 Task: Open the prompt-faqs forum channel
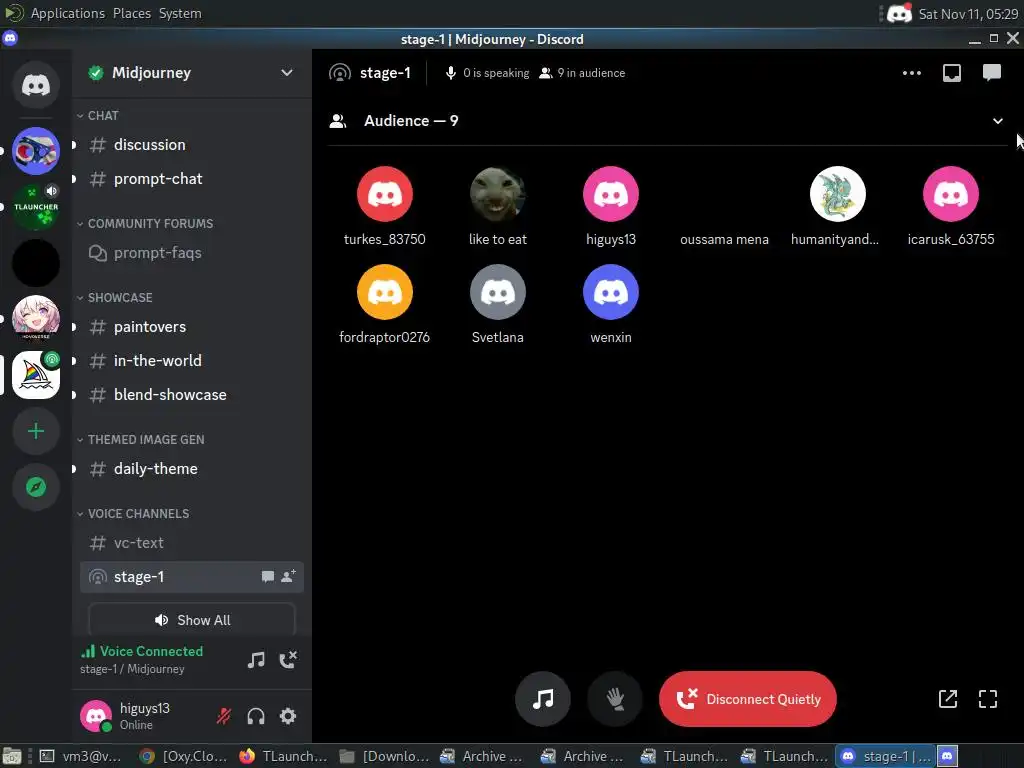tap(192, 253)
